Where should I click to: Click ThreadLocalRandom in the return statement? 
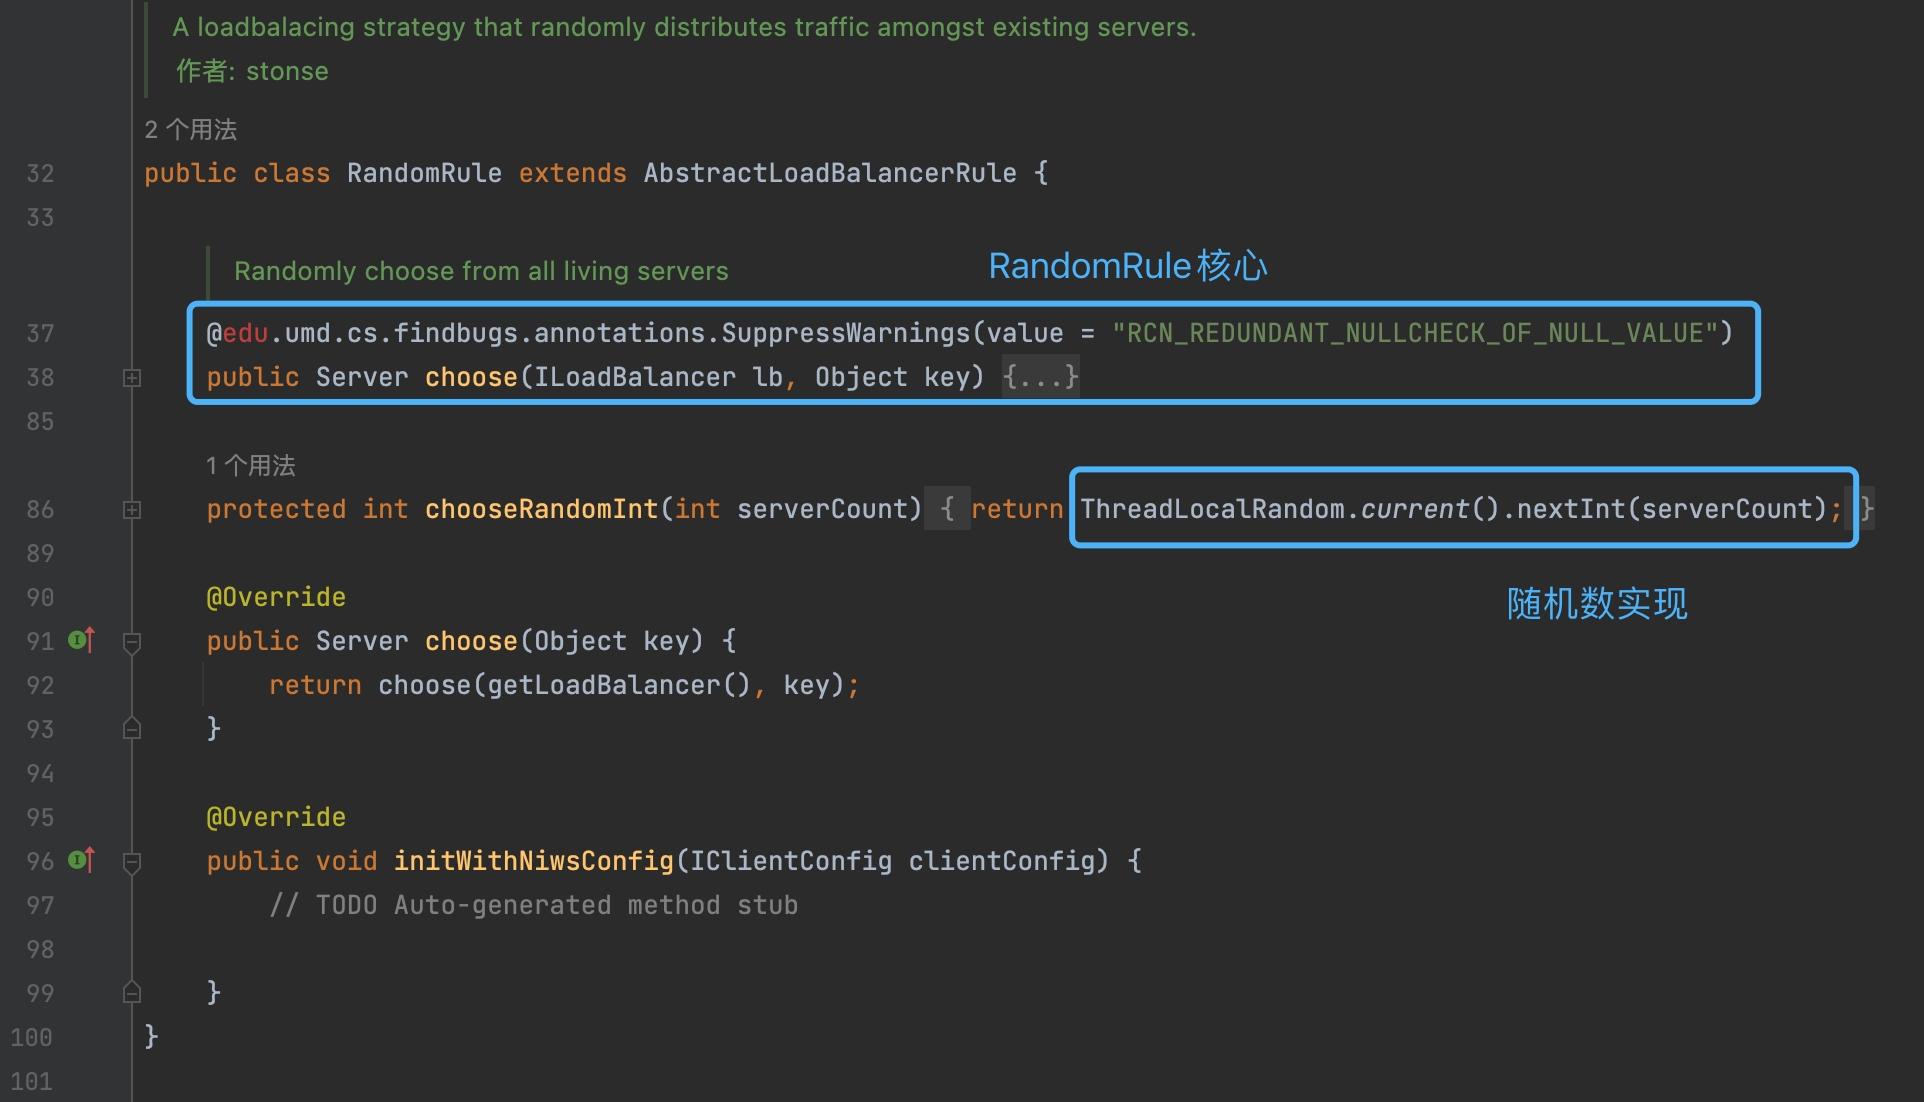[1212, 509]
